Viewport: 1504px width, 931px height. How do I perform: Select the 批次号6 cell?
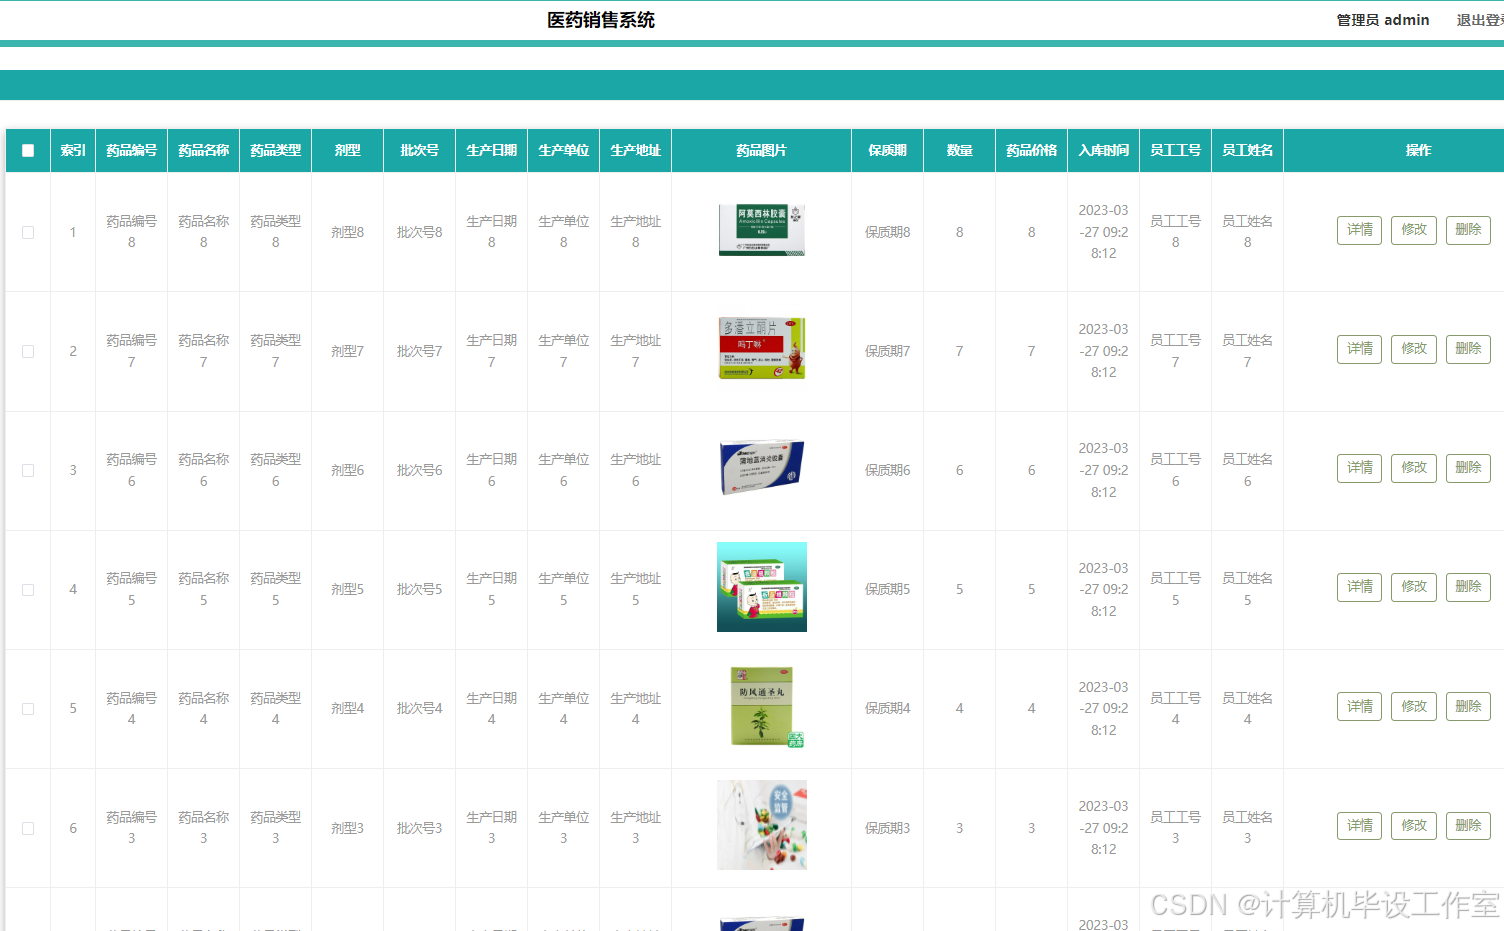click(x=420, y=470)
